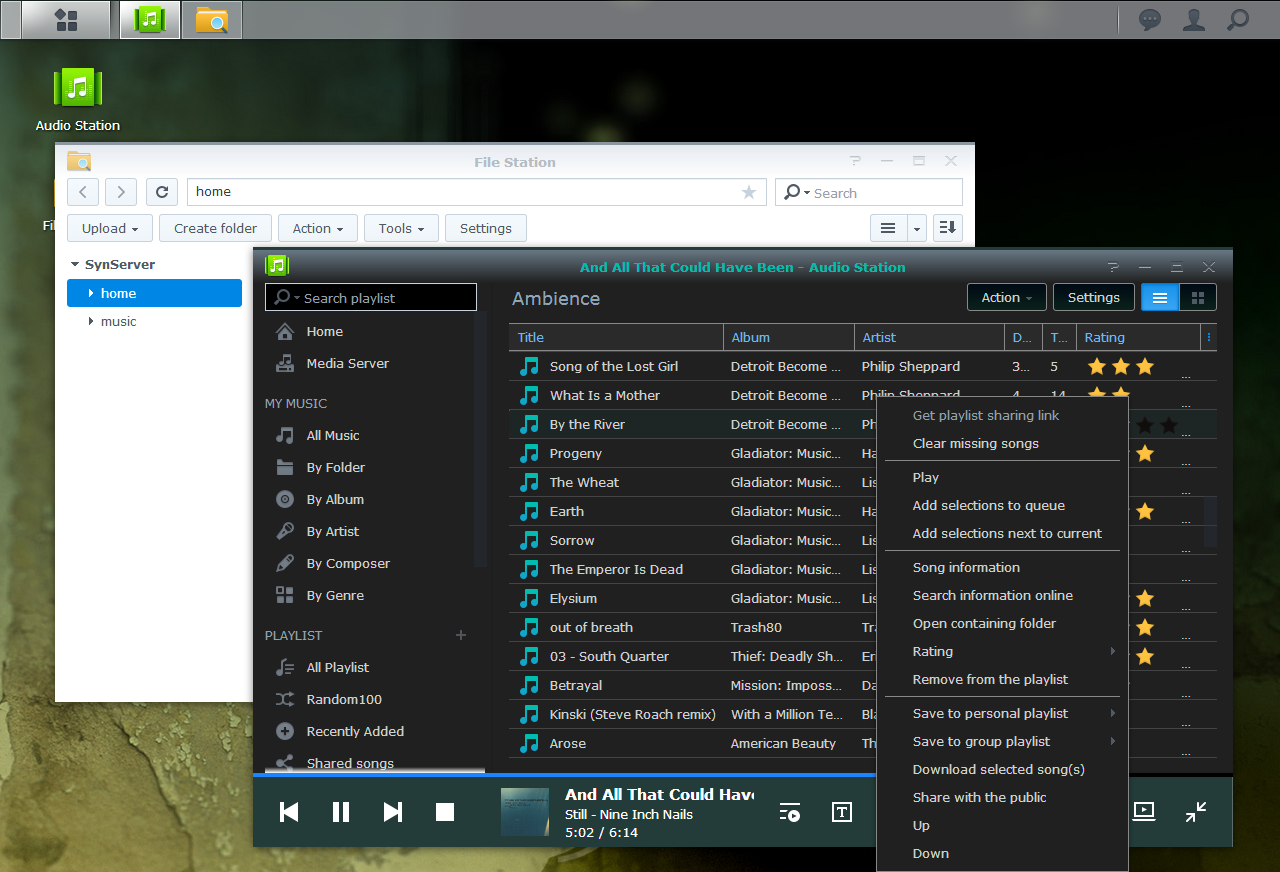Collapse the SynServer tree node

click(x=75, y=265)
